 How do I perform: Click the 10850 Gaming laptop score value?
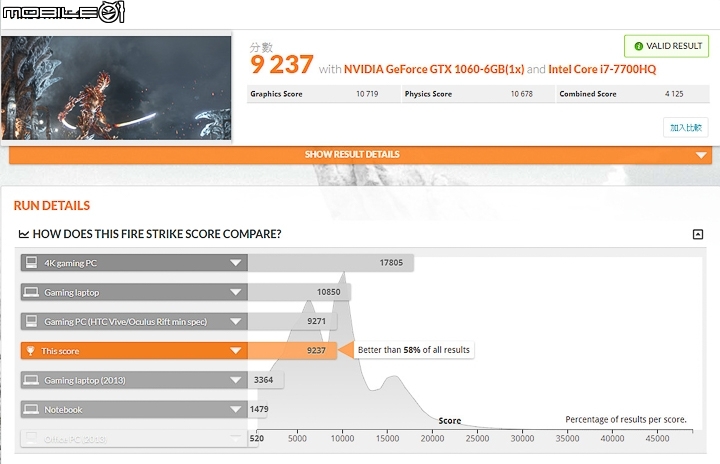pos(328,292)
